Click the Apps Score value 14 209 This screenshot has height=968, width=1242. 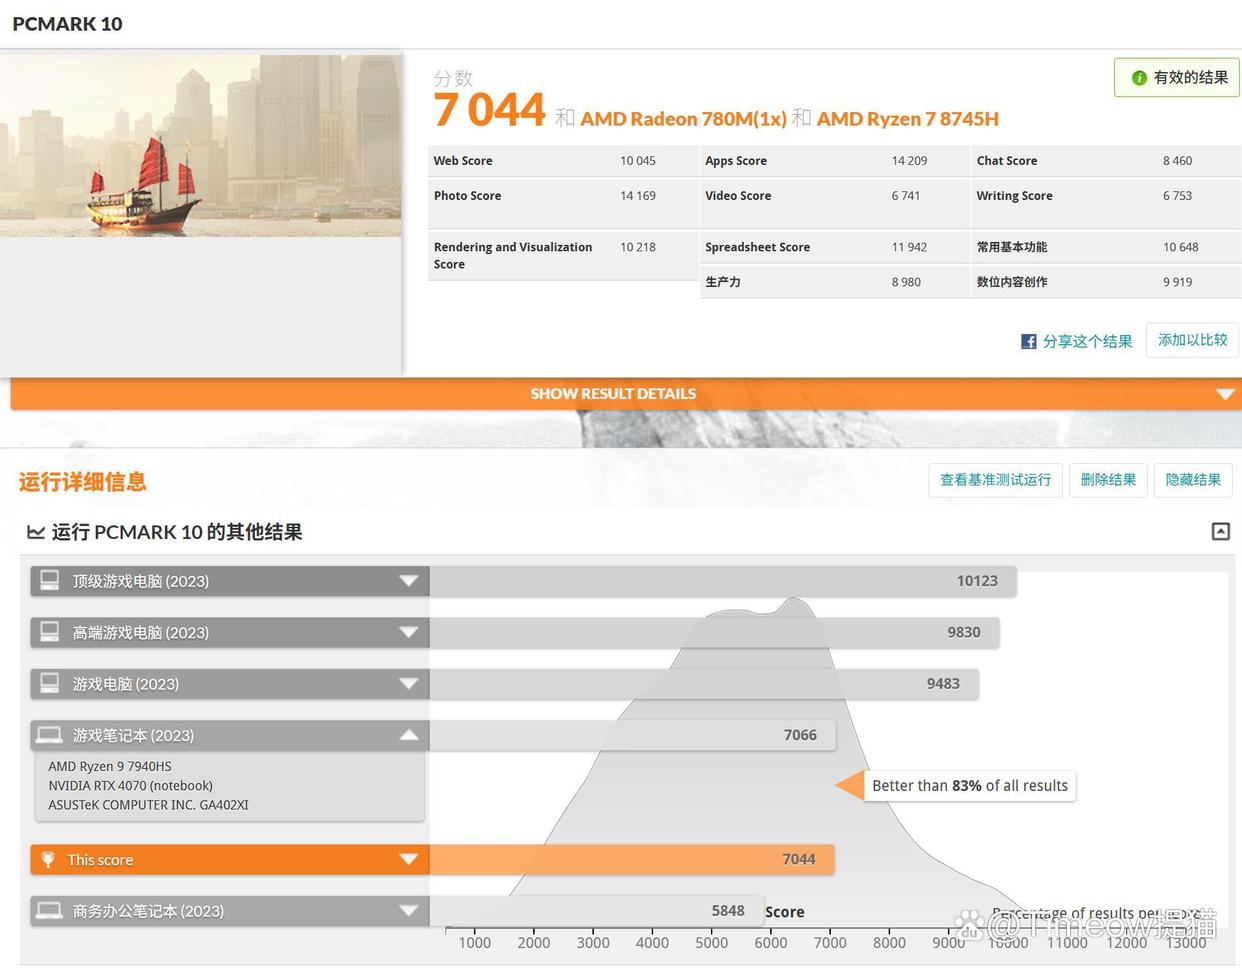(x=909, y=161)
